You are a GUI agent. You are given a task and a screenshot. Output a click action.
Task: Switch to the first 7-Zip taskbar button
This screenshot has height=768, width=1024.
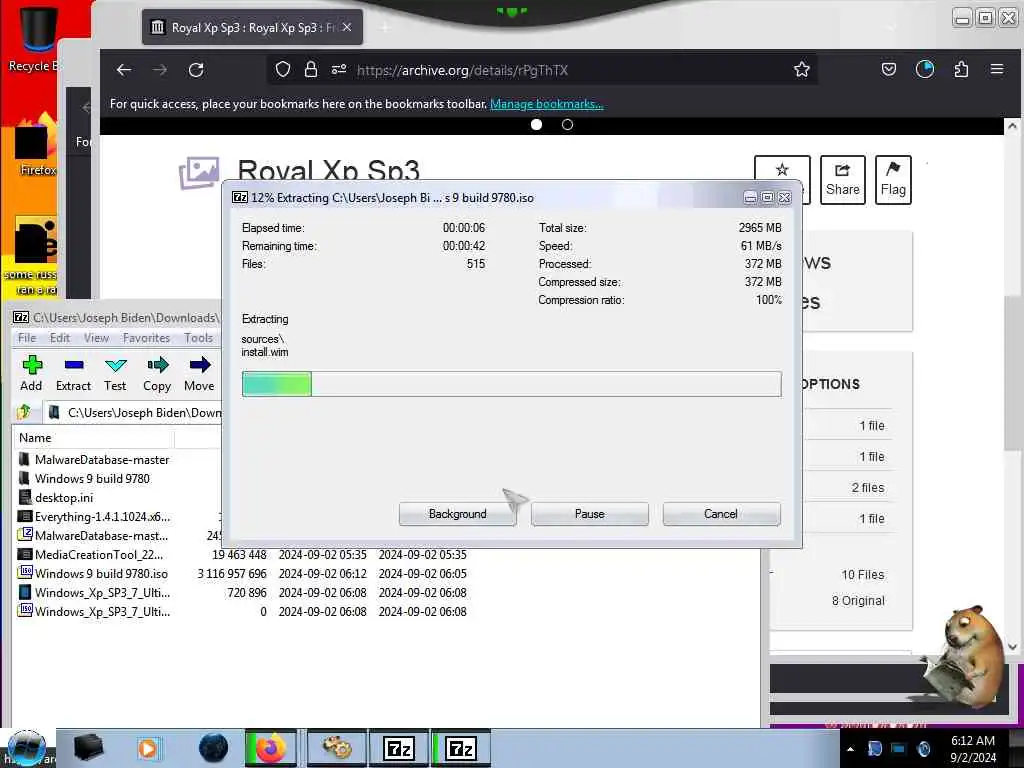[x=398, y=748]
